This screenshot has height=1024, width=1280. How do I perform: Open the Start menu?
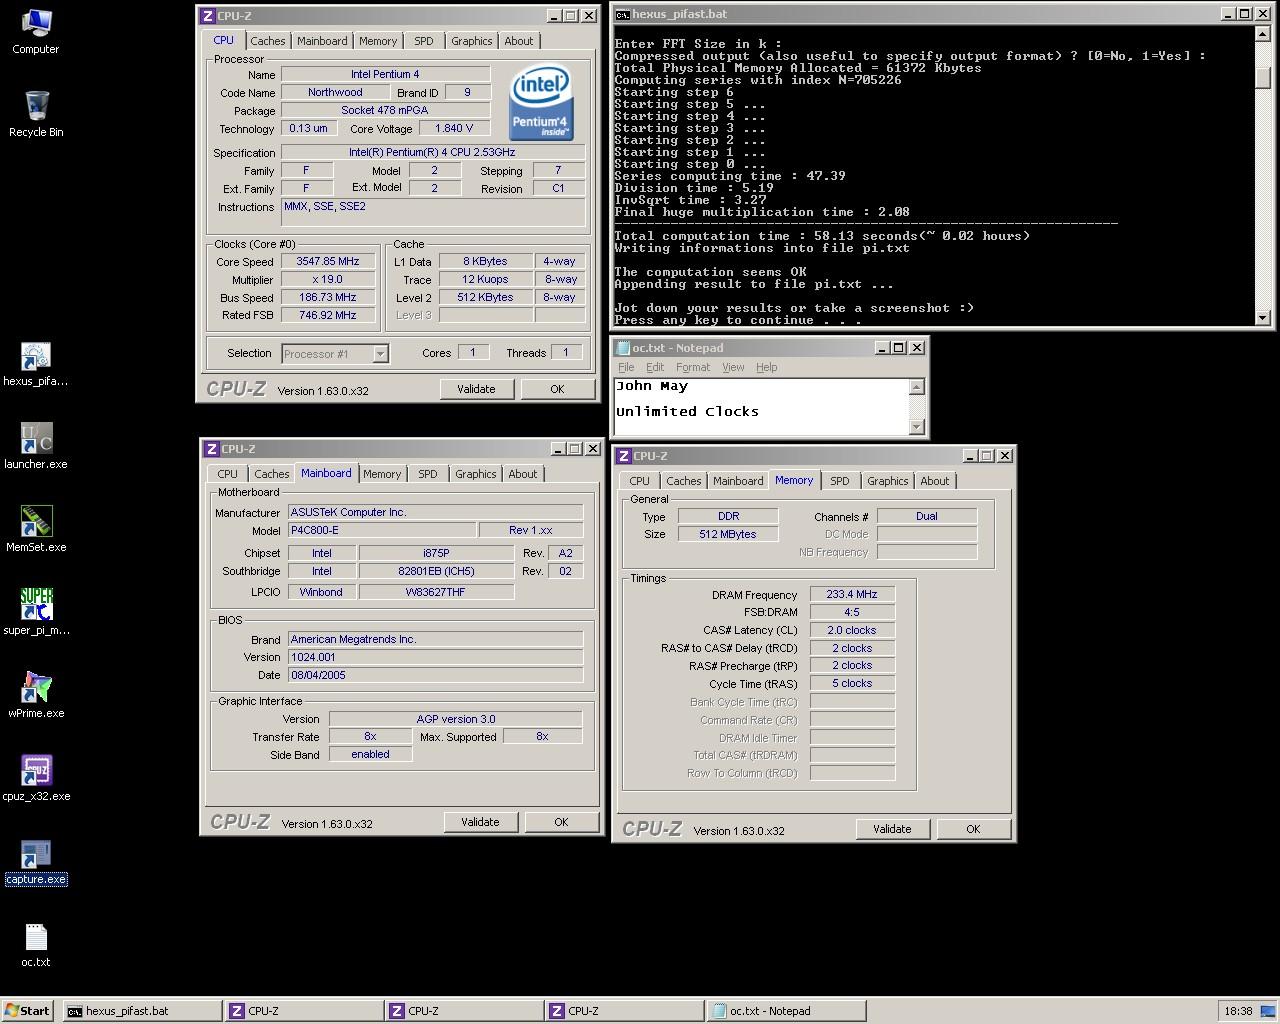click(27, 1010)
